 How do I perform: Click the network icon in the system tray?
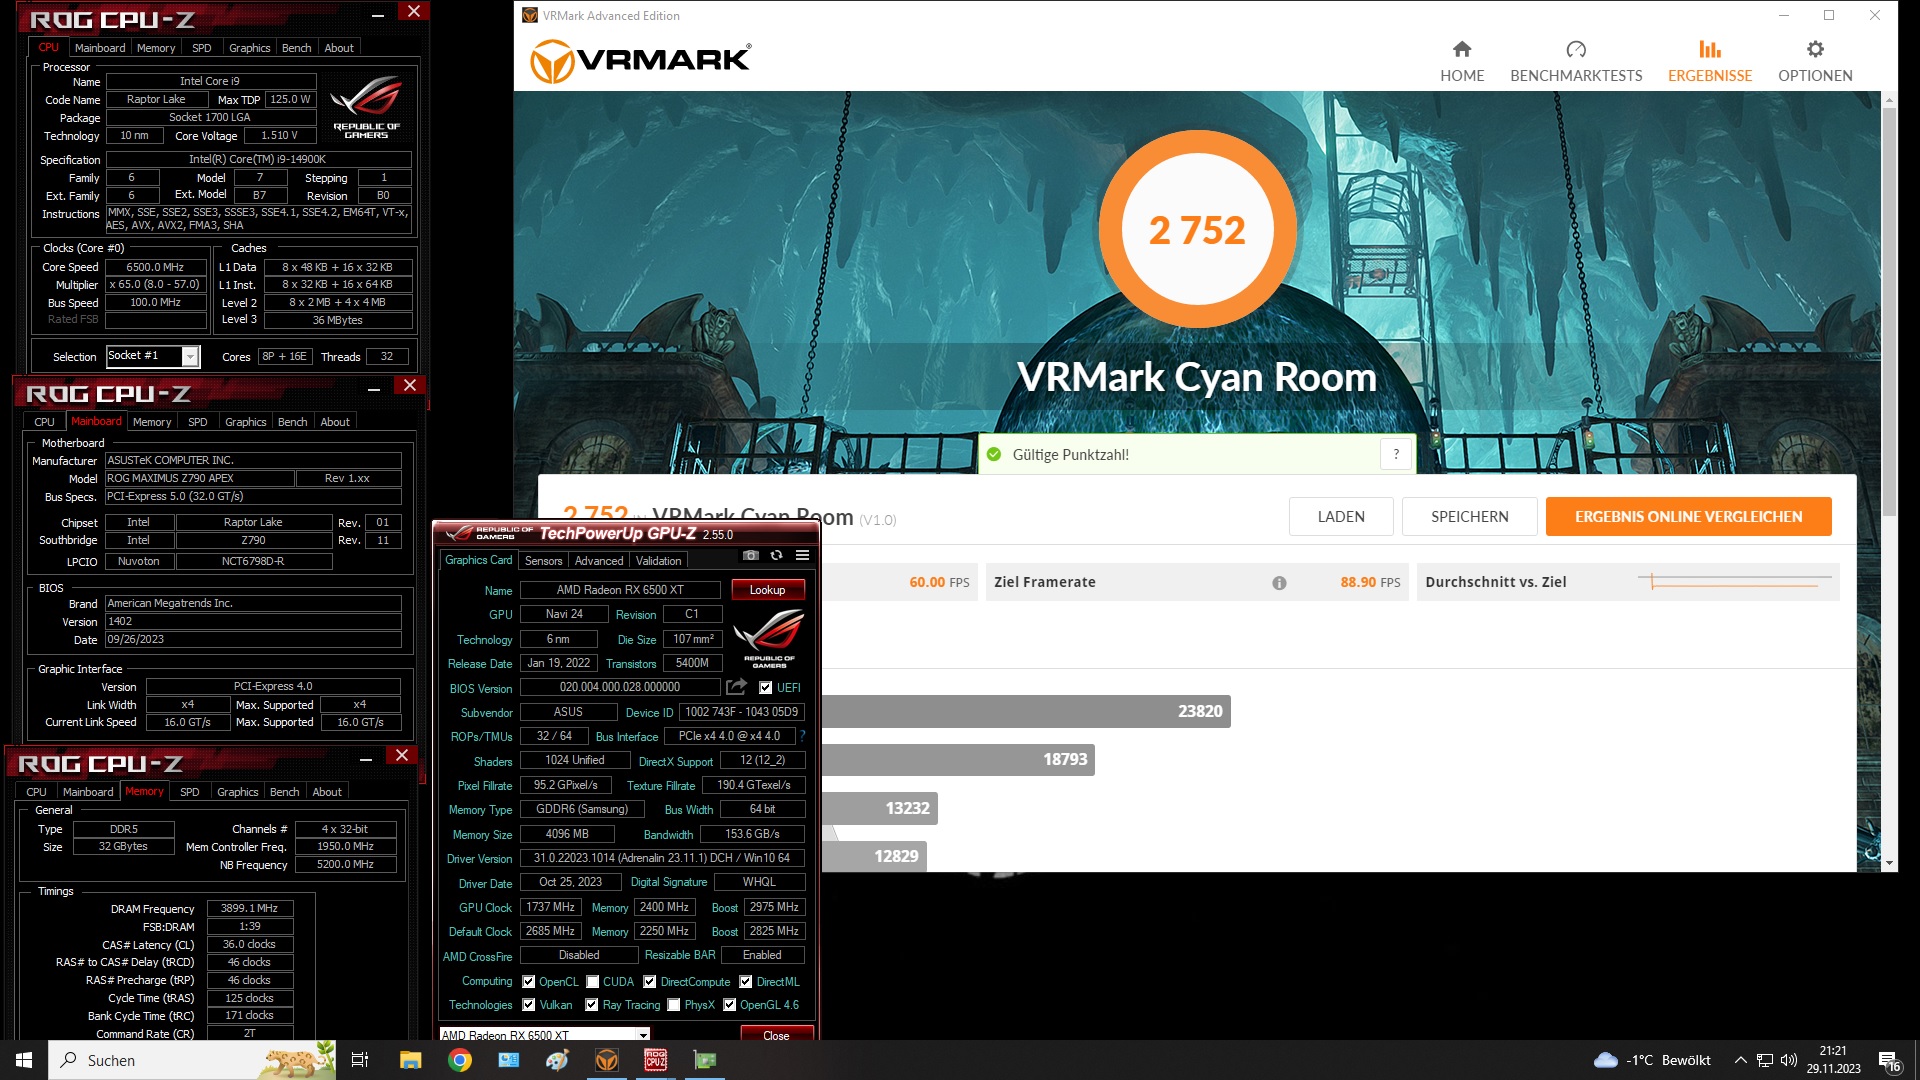tap(1765, 1060)
